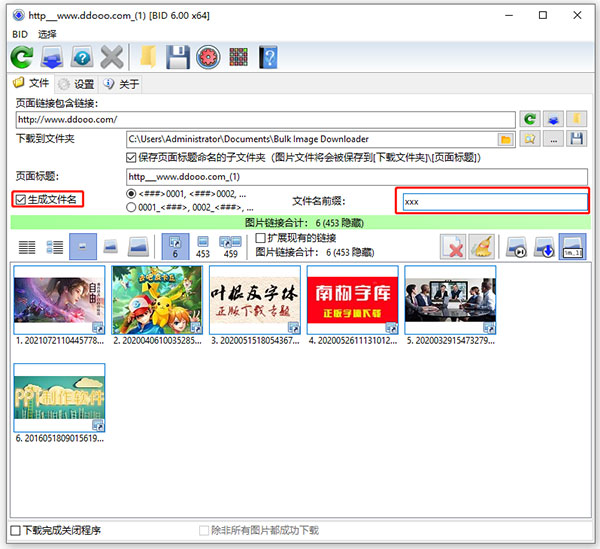Click the download folder path field
The height and width of the screenshot is (549, 600).
312,139
